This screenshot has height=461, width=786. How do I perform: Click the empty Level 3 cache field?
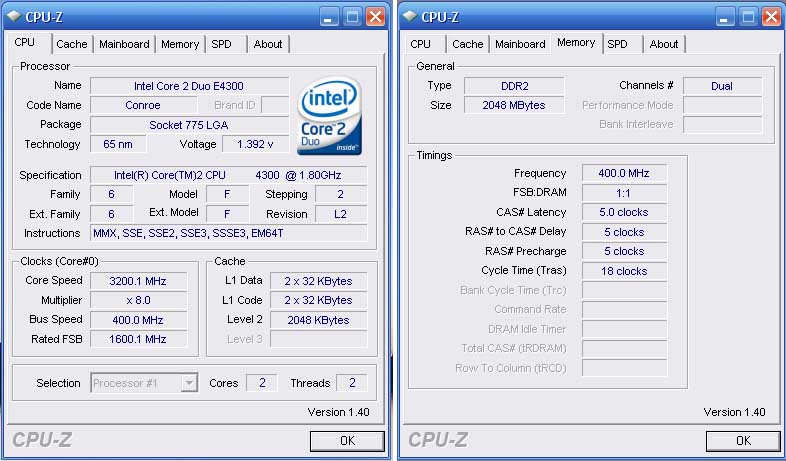(318, 339)
